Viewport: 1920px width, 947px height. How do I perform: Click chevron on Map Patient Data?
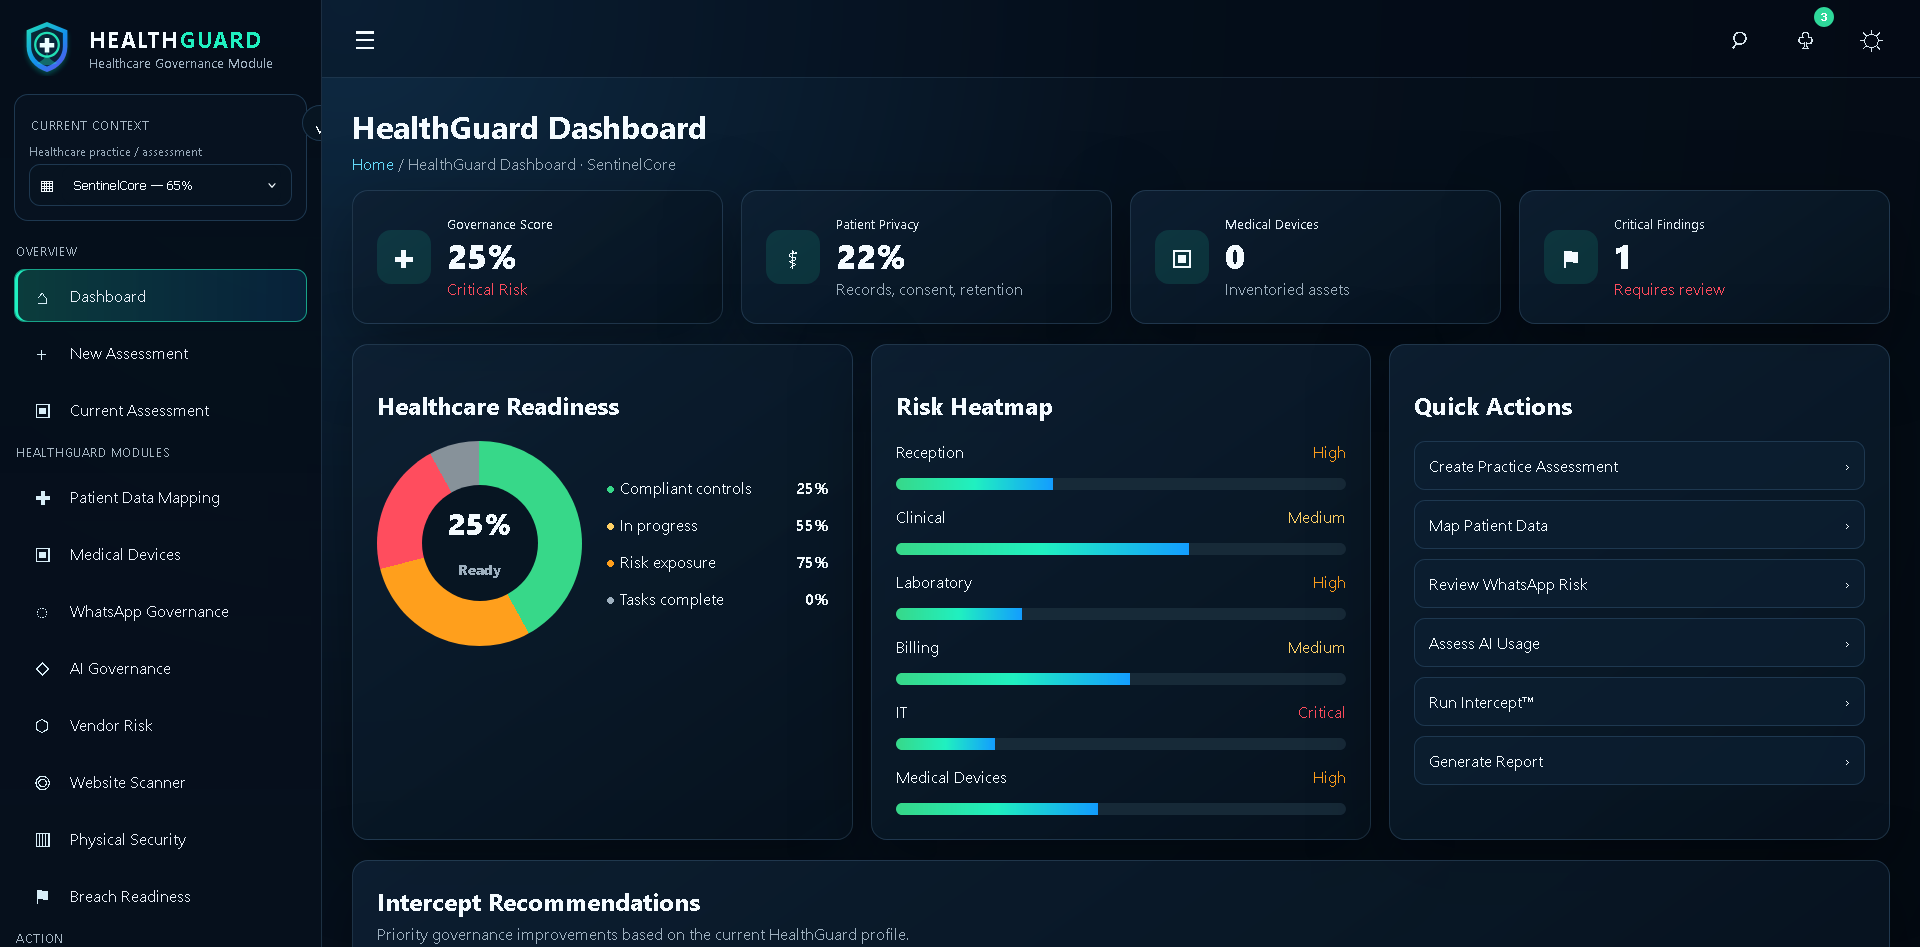click(x=1847, y=526)
